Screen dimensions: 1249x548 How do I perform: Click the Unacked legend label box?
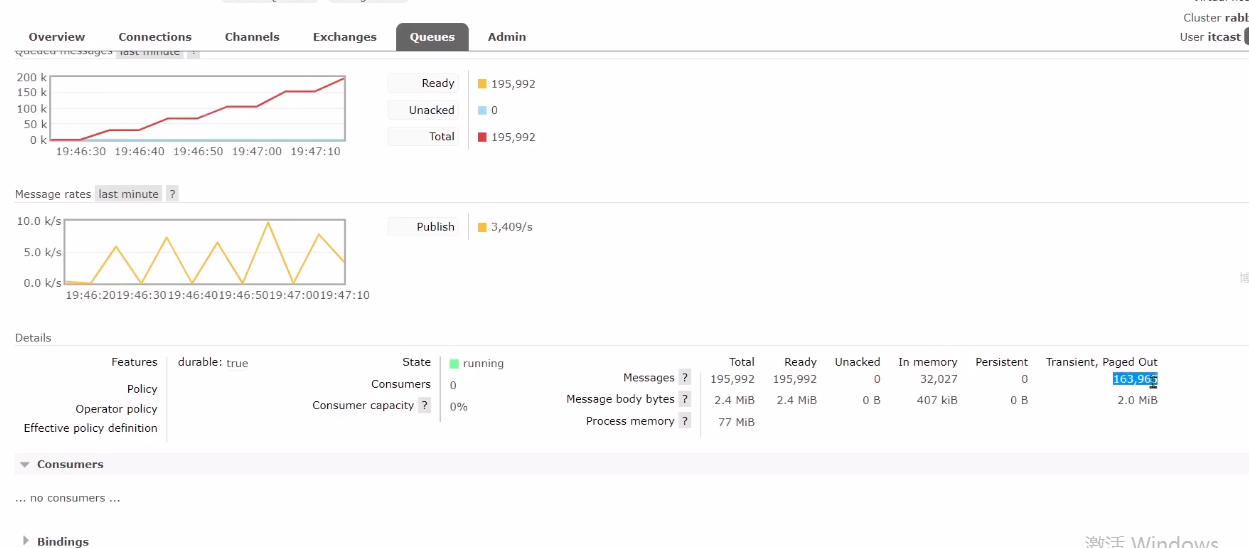(x=423, y=110)
